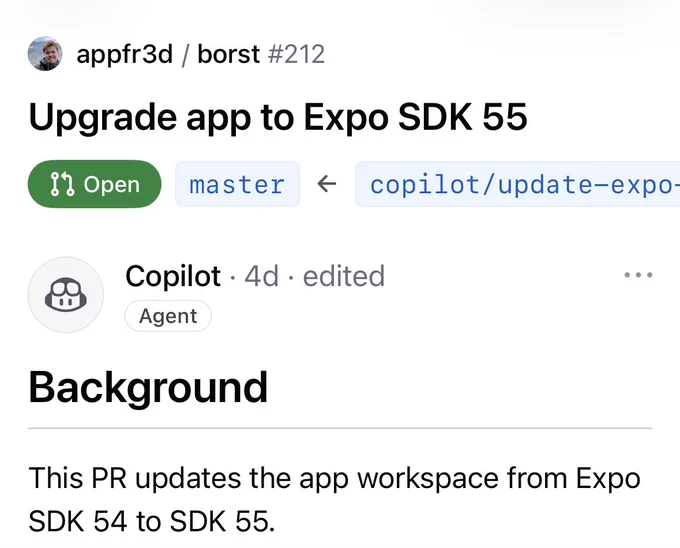
Task: Click the left arrow between branches
Action: click(327, 184)
